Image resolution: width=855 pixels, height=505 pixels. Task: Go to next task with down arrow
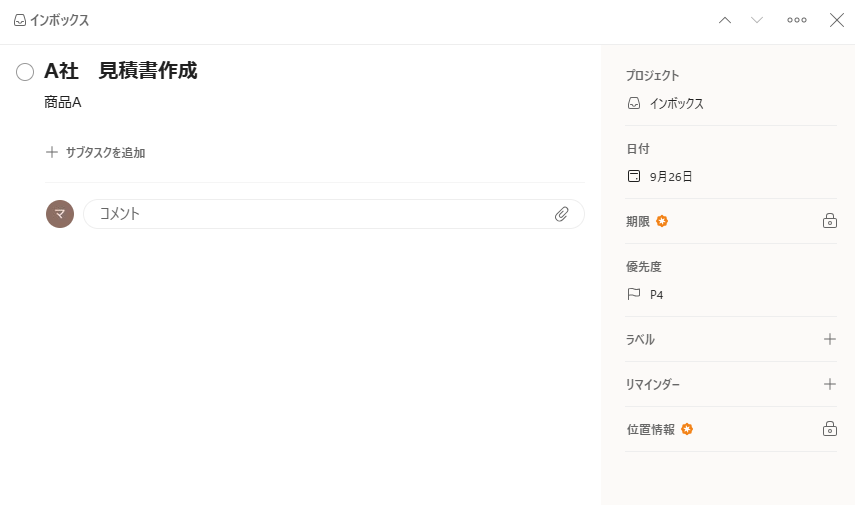[757, 20]
